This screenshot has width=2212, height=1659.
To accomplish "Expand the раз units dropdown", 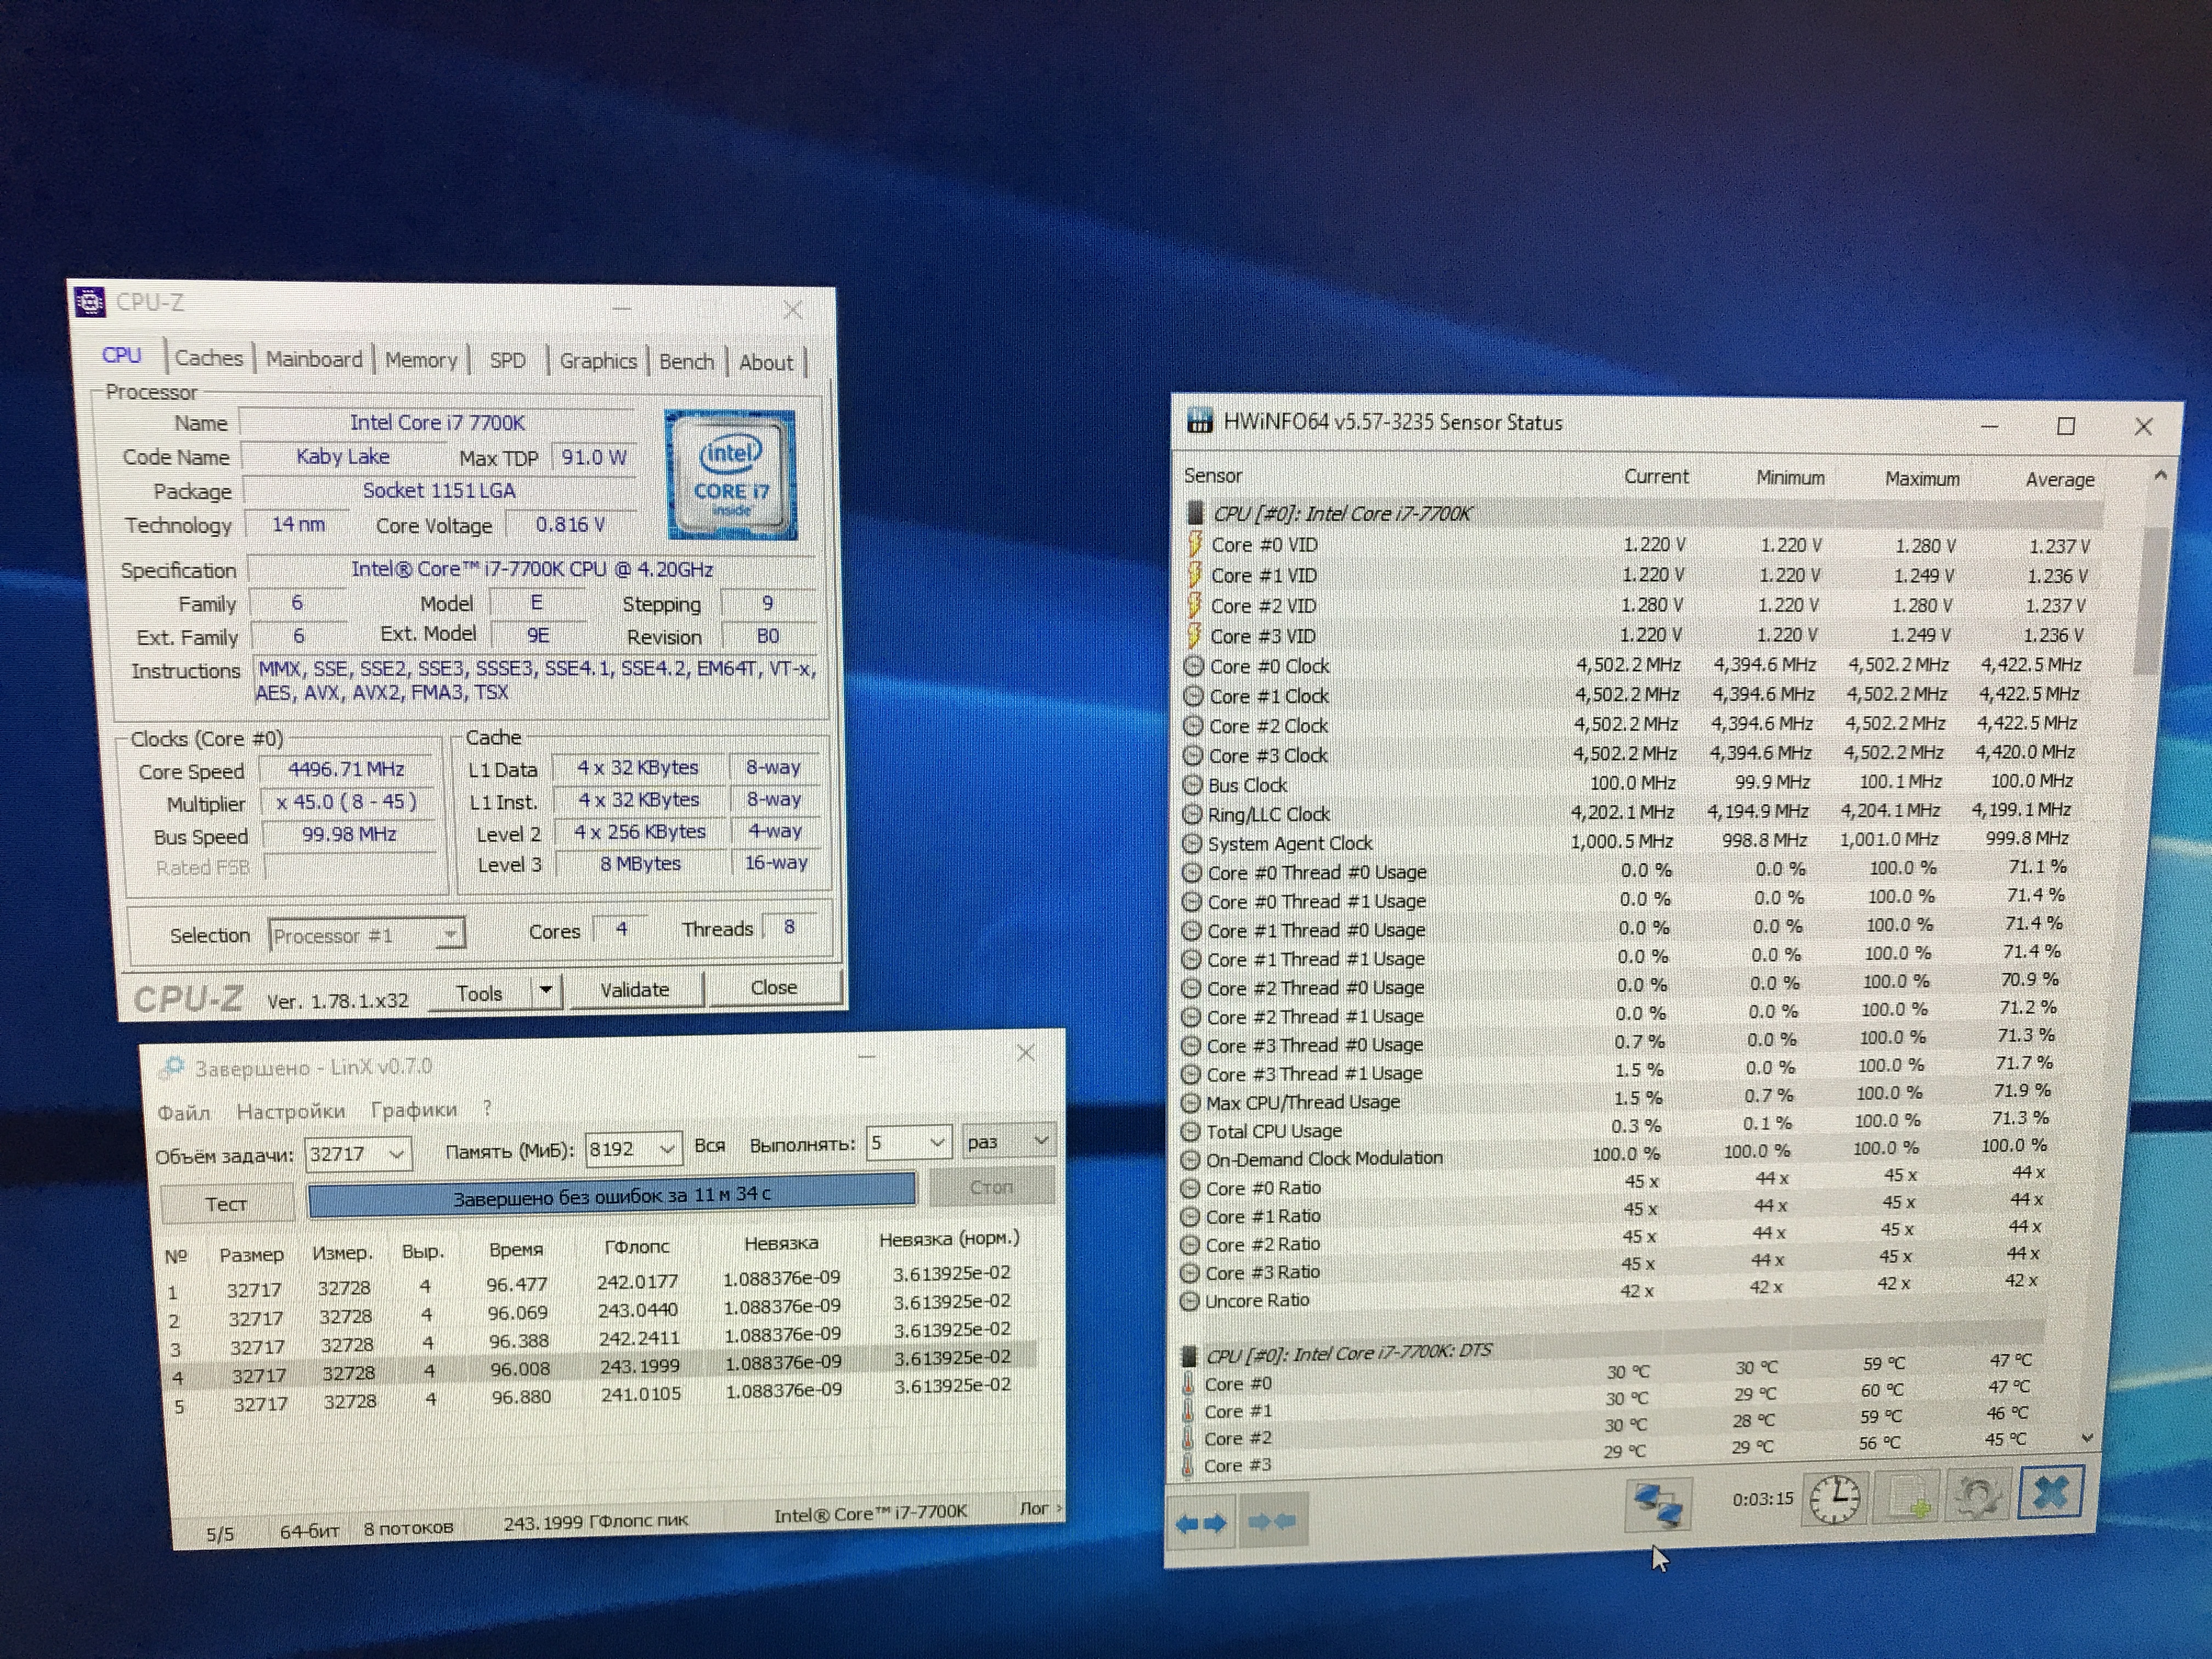I will tap(1040, 1140).
